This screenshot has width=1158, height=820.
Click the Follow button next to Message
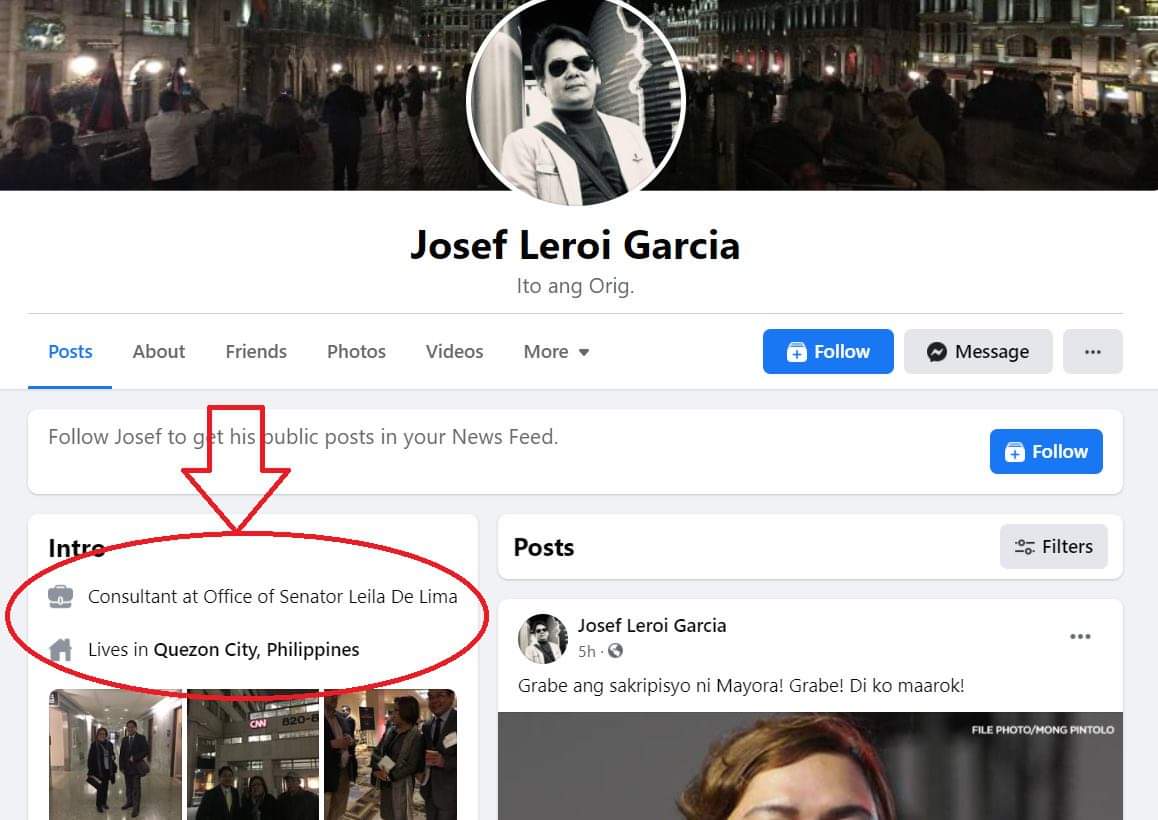coord(828,352)
